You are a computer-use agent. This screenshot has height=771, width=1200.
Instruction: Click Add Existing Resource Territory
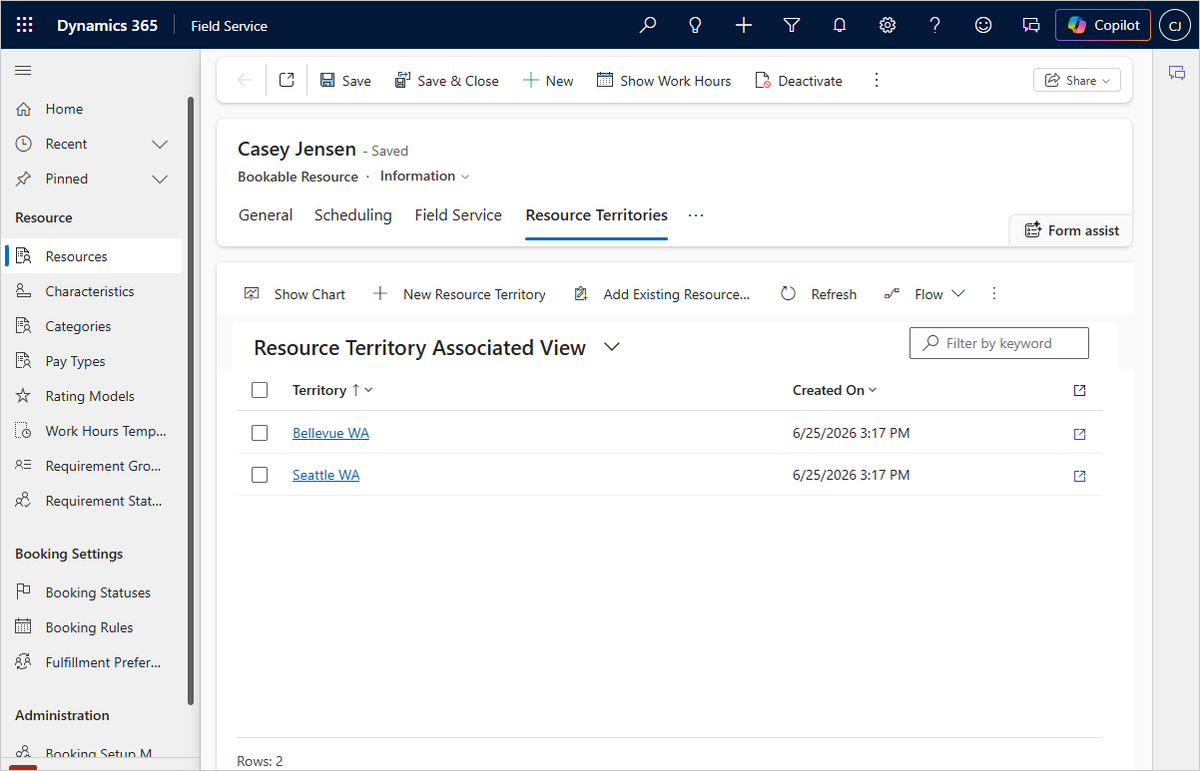click(662, 294)
